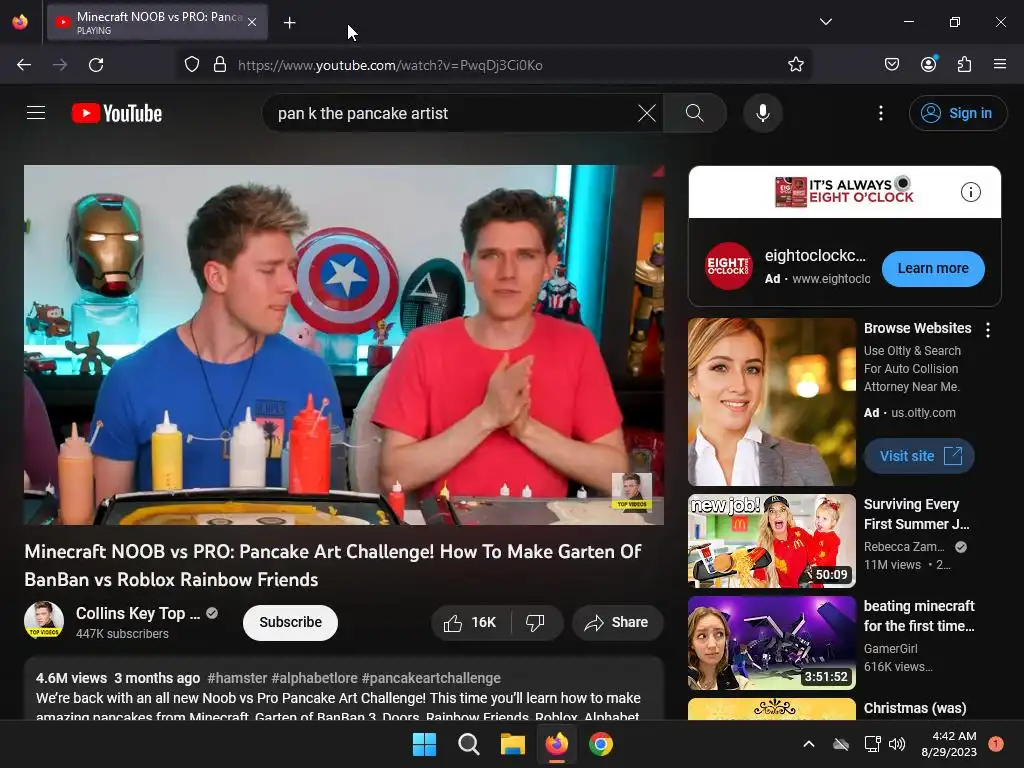The height and width of the screenshot is (768, 1024).
Task: Reload the current page
Action: [96, 65]
